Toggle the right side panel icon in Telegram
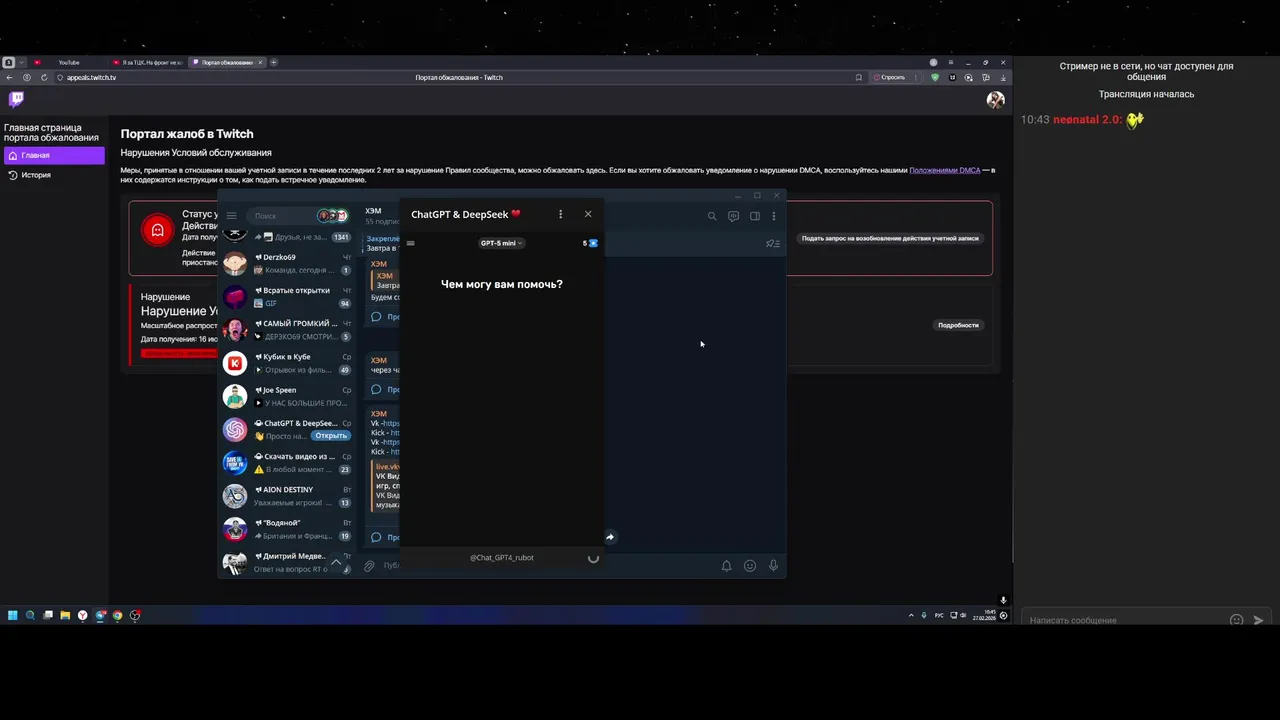Viewport: 1280px width, 720px height. pyautogui.click(x=755, y=216)
